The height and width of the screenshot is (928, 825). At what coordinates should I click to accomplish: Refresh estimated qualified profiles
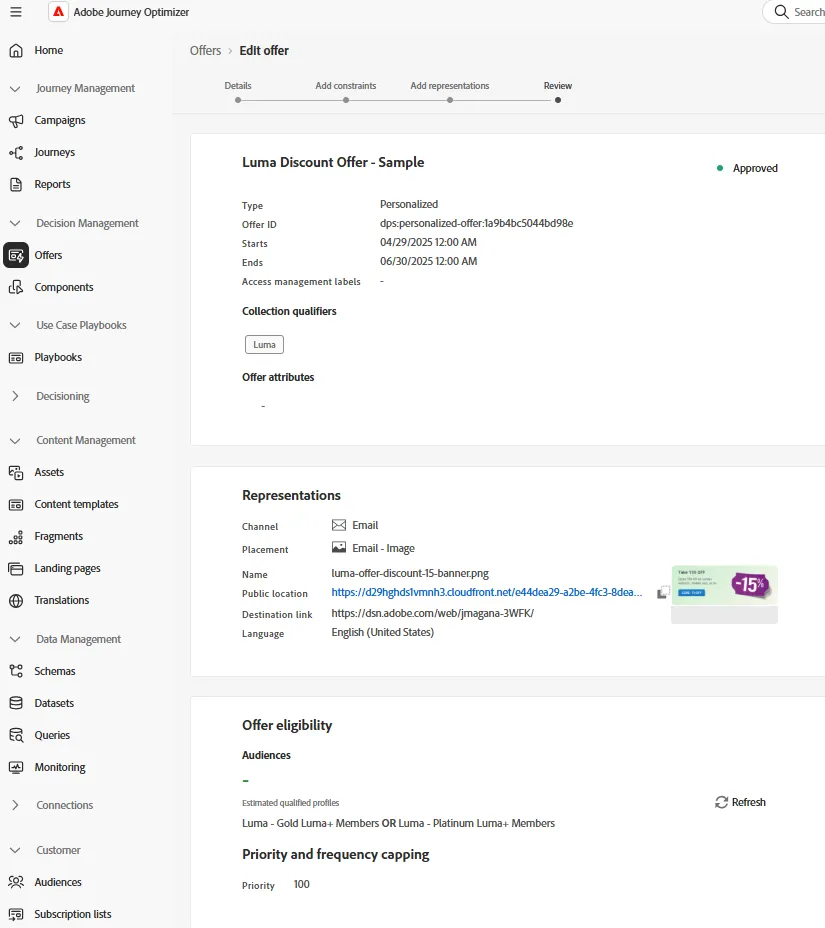740,802
